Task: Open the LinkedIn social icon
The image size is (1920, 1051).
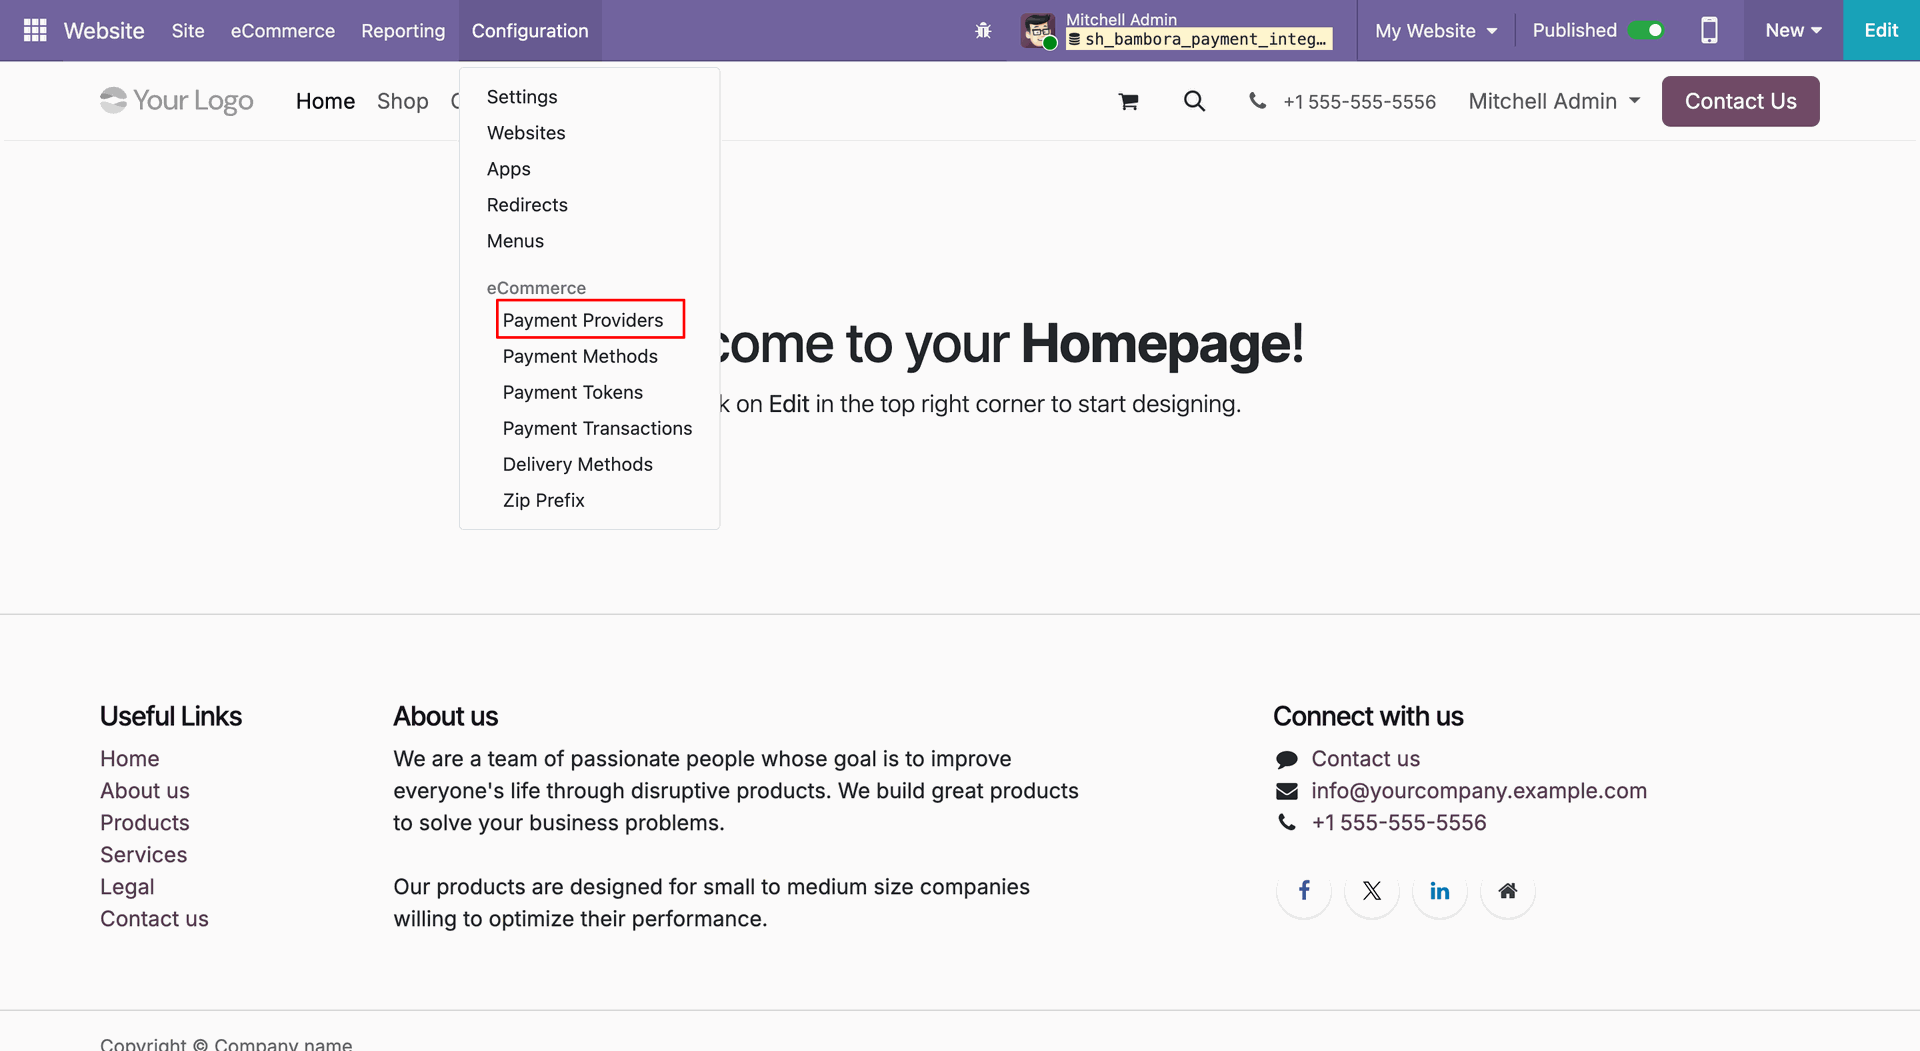Action: 1440,890
